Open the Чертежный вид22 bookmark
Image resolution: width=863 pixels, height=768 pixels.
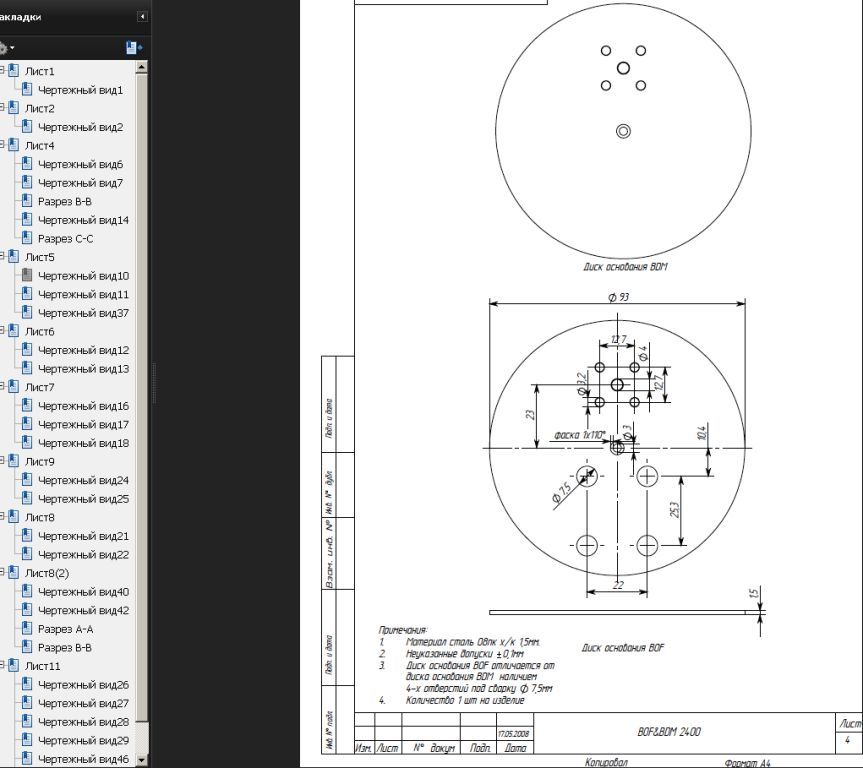[x=83, y=555]
